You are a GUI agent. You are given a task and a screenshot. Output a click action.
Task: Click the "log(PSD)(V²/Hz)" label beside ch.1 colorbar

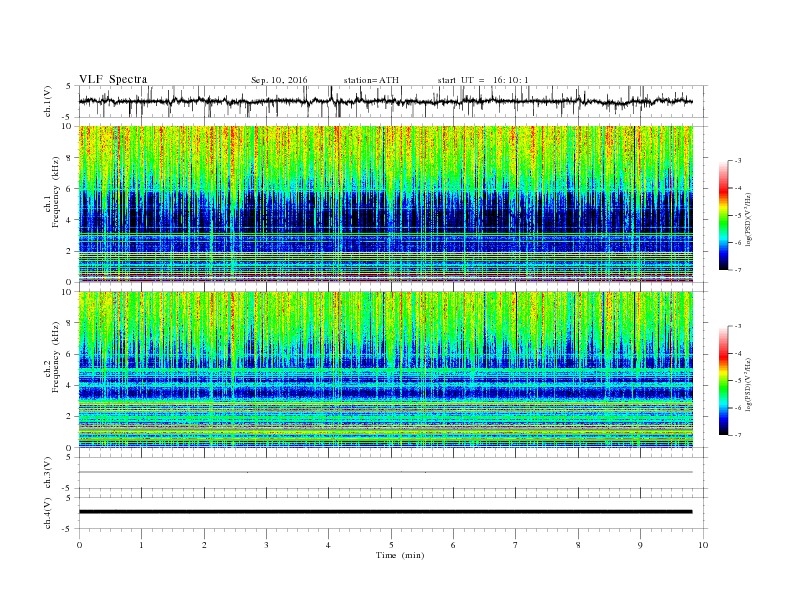click(748, 219)
